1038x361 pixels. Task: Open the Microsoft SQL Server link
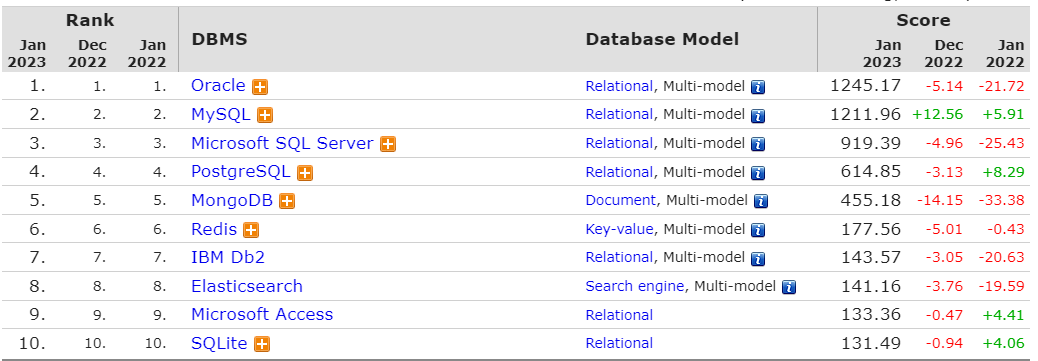(283, 143)
